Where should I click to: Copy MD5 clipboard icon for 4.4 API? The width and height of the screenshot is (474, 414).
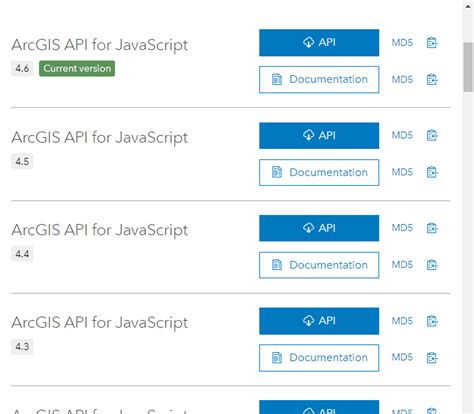point(432,228)
